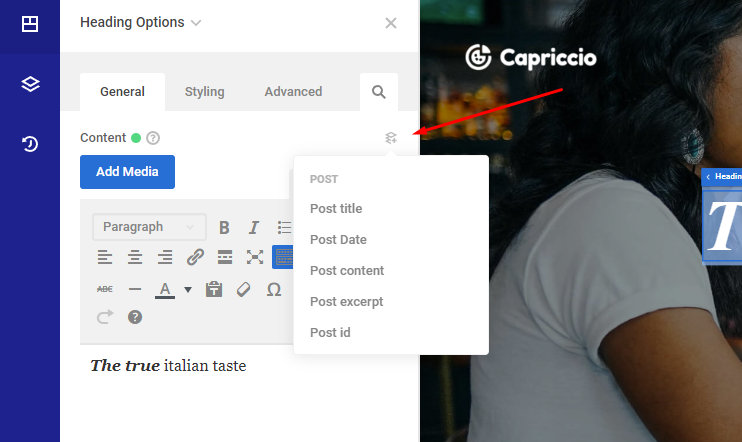Viewport: 742px width, 442px height.
Task: Switch to the Styling tab
Action: (204, 92)
